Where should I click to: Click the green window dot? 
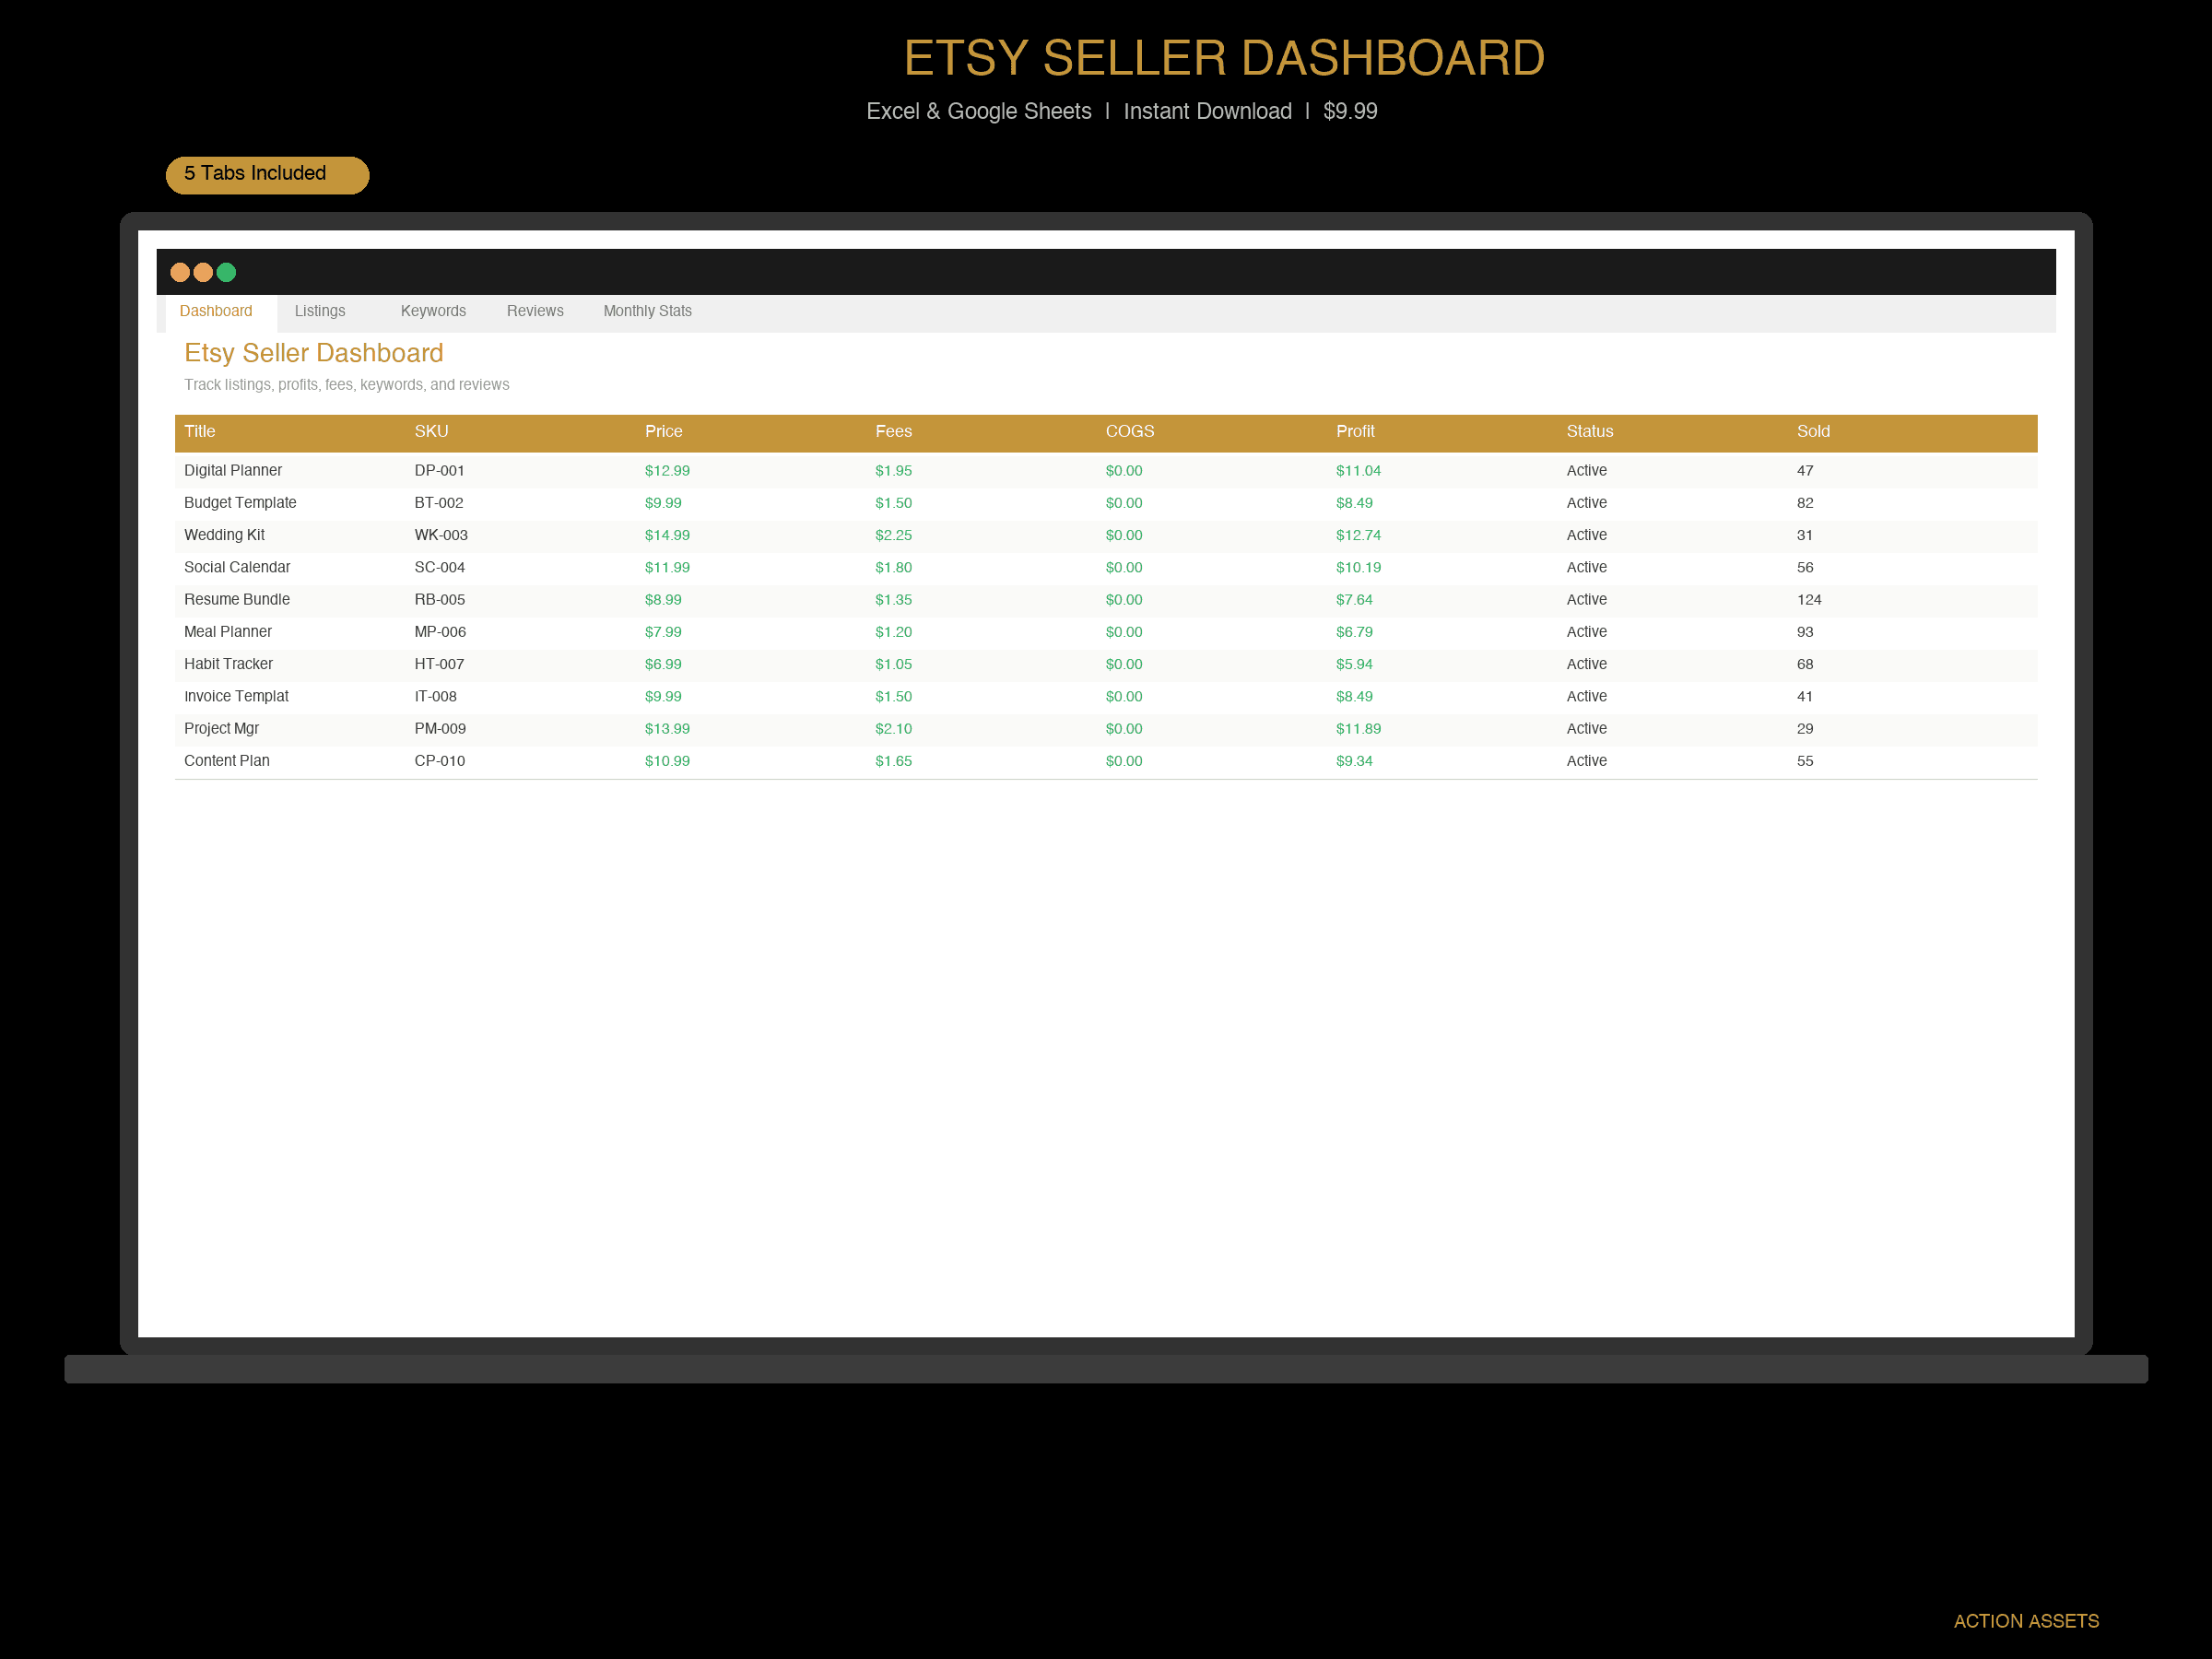[x=226, y=272]
